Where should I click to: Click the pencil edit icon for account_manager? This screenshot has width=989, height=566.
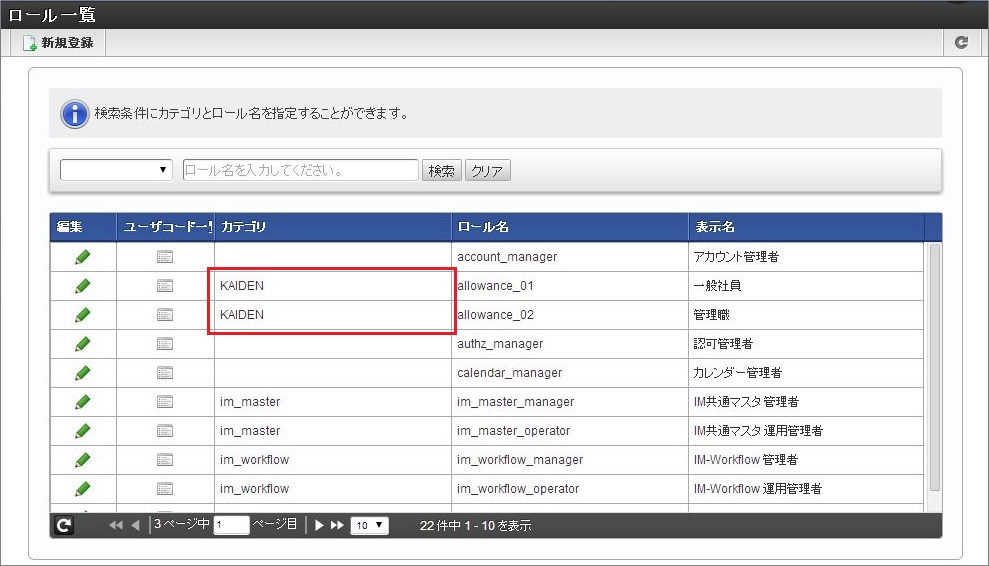(83, 257)
